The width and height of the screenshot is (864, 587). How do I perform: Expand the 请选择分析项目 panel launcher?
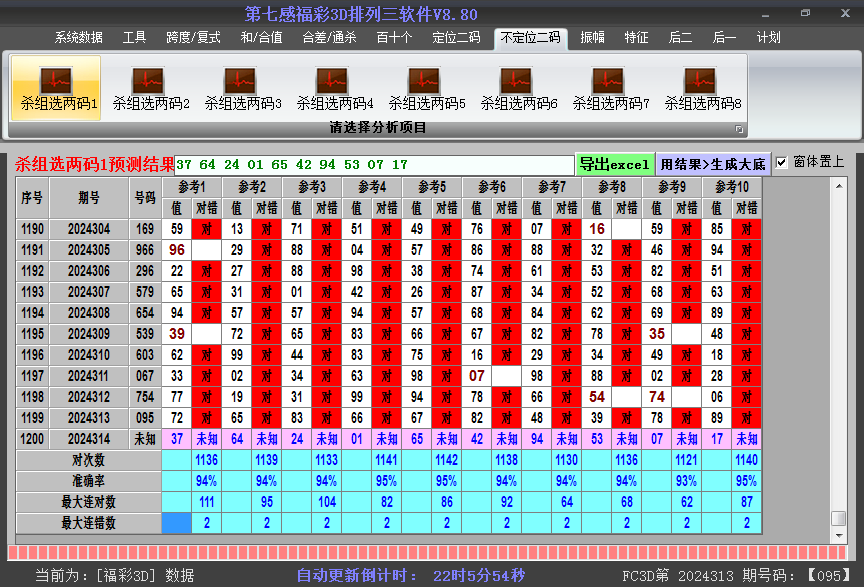(739, 129)
